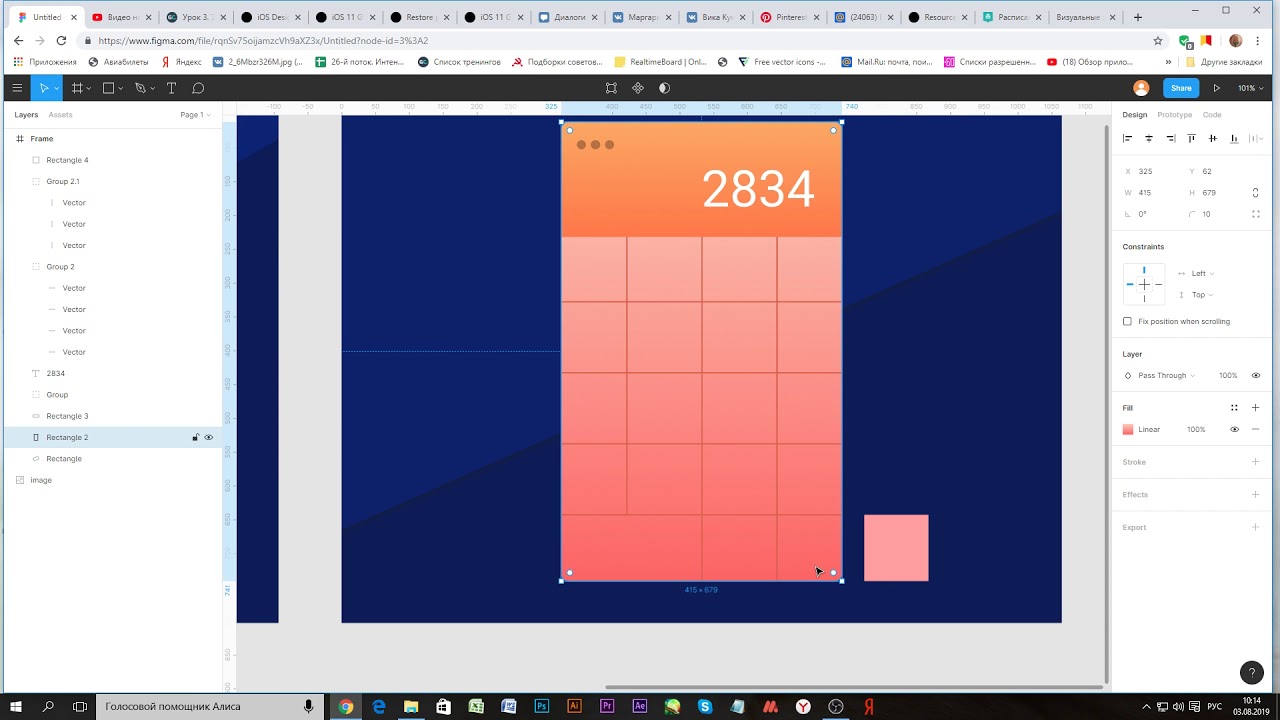Toggle layer visibility eye in Layer section
The image size is (1280, 720).
tap(1255, 375)
